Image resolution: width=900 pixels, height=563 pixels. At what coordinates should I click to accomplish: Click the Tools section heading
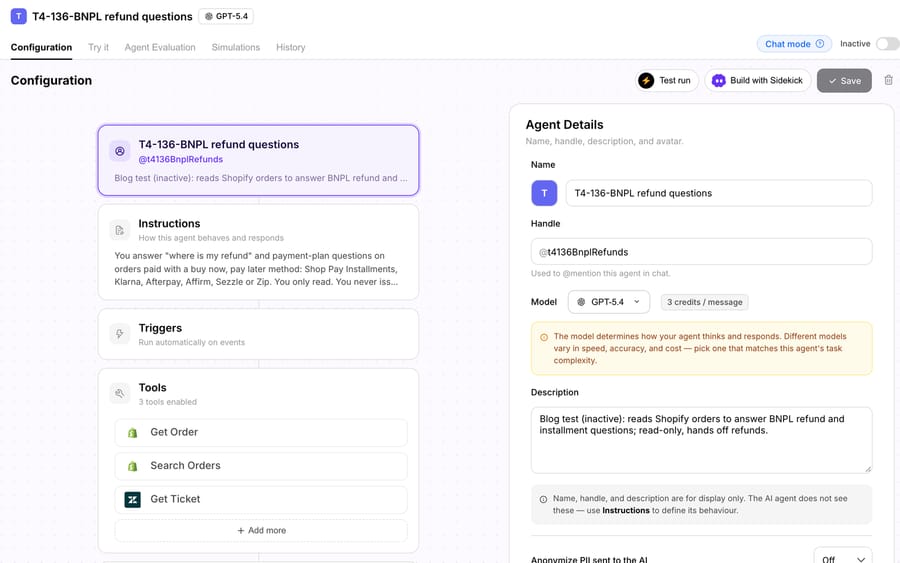(153, 387)
